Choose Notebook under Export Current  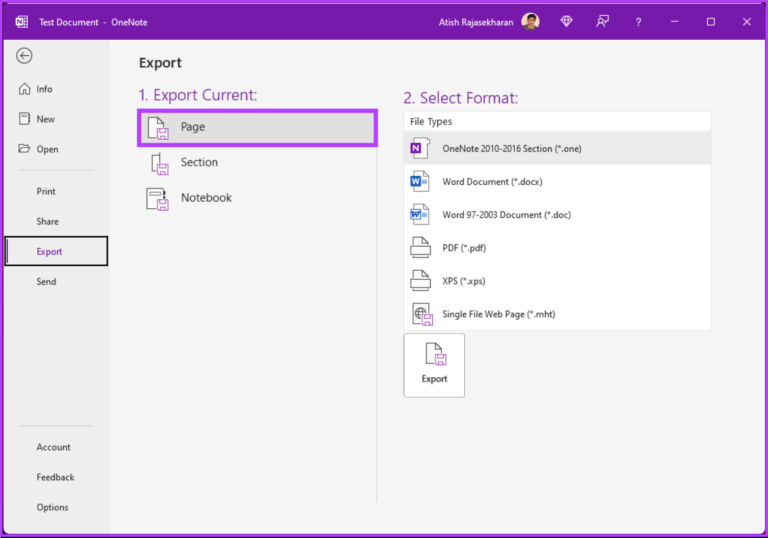(258, 198)
